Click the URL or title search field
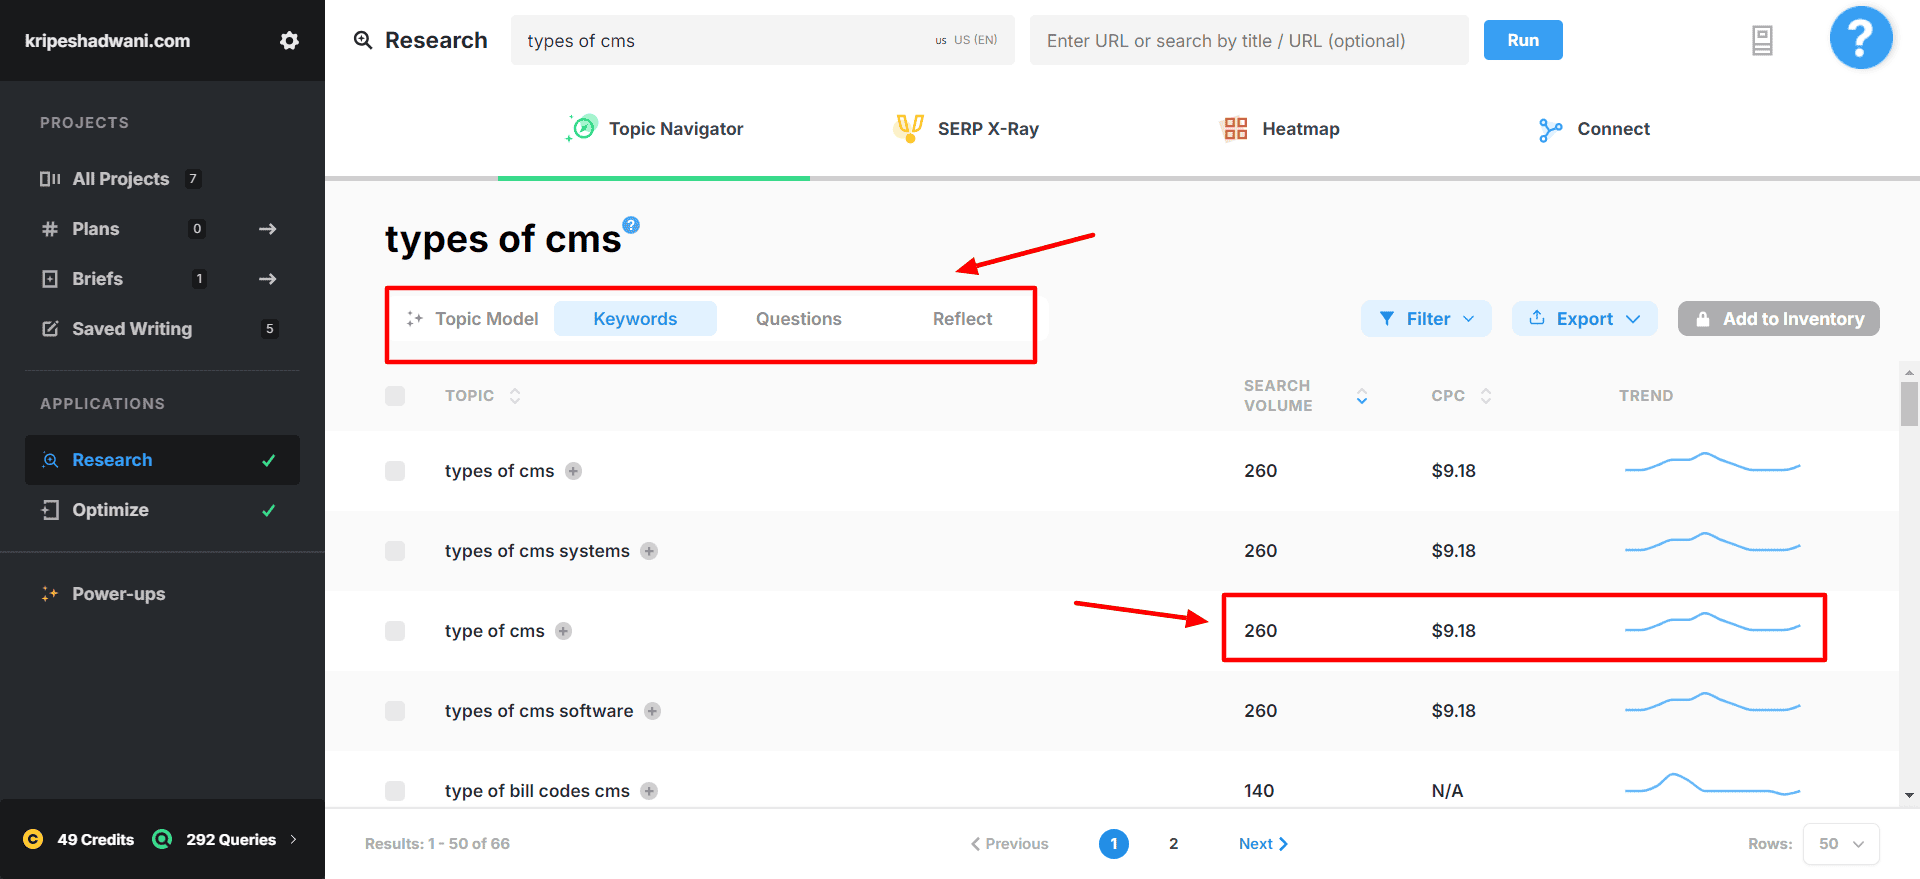1920x879 pixels. coord(1248,41)
